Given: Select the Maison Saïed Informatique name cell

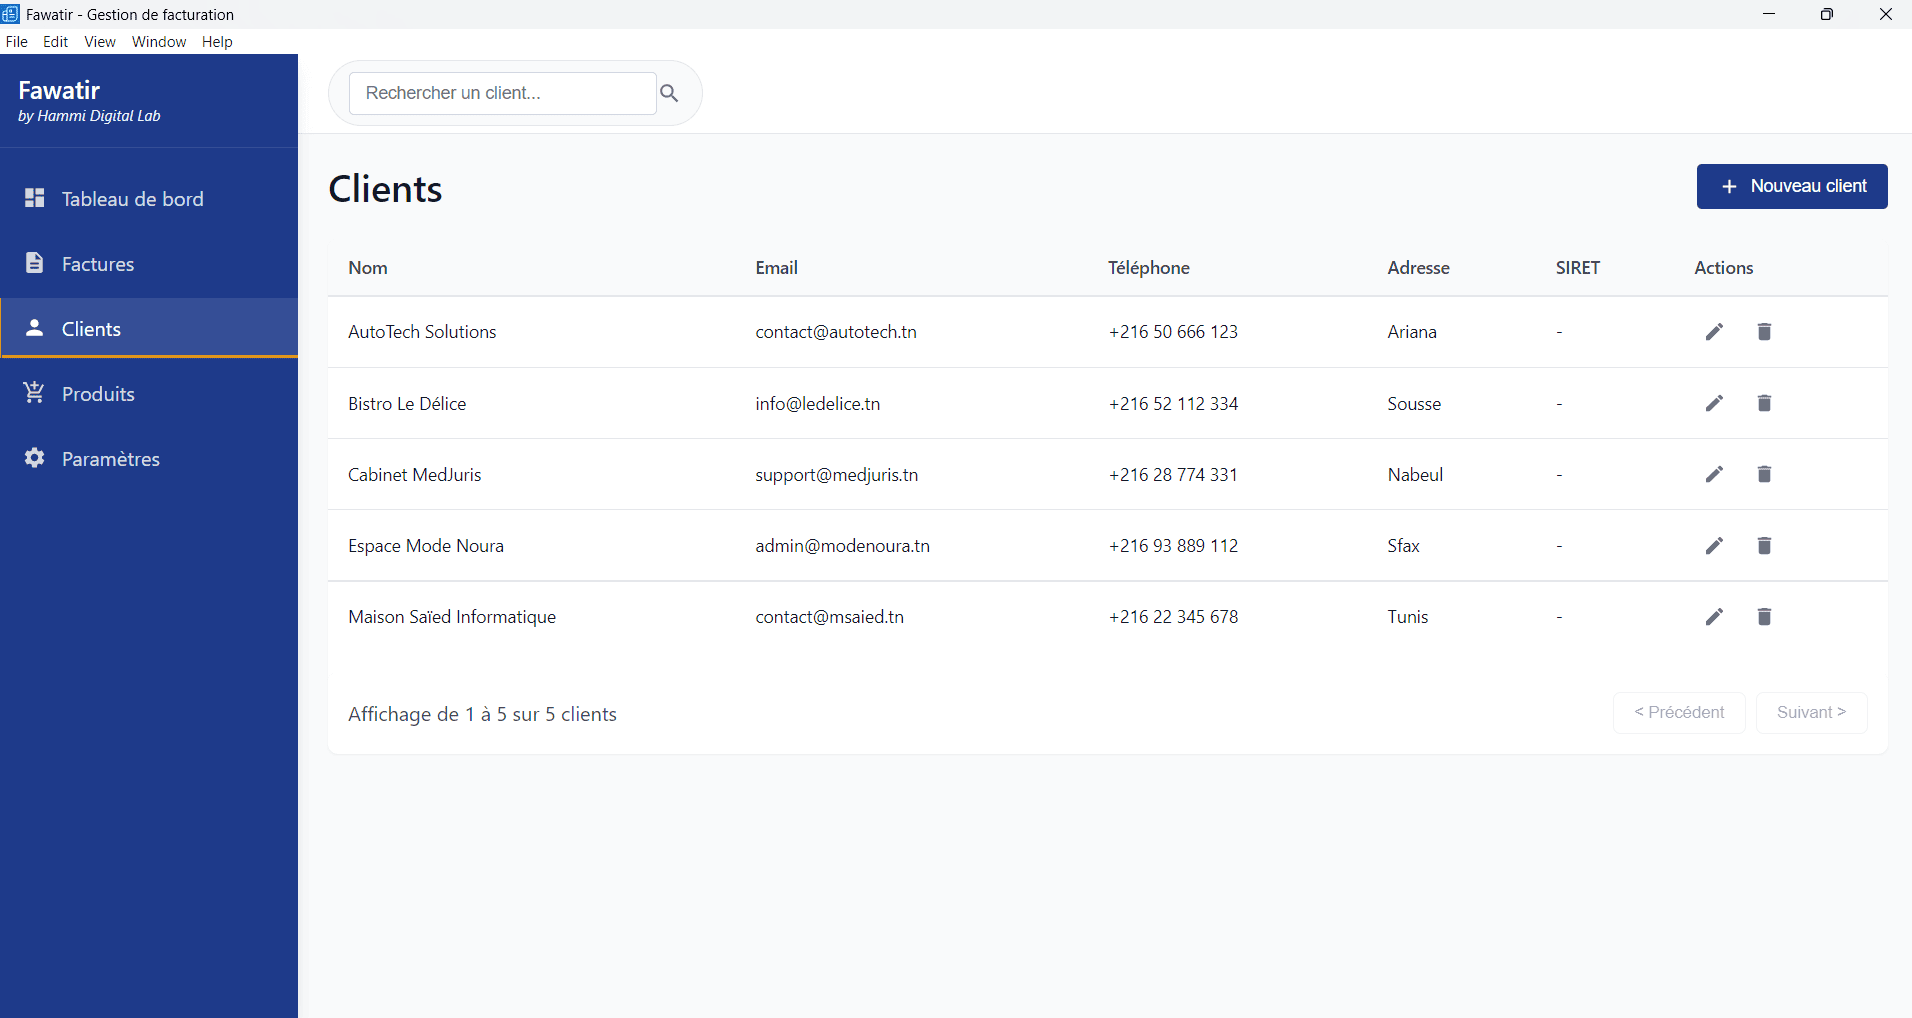Looking at the screenshot, I should [452, 617].
